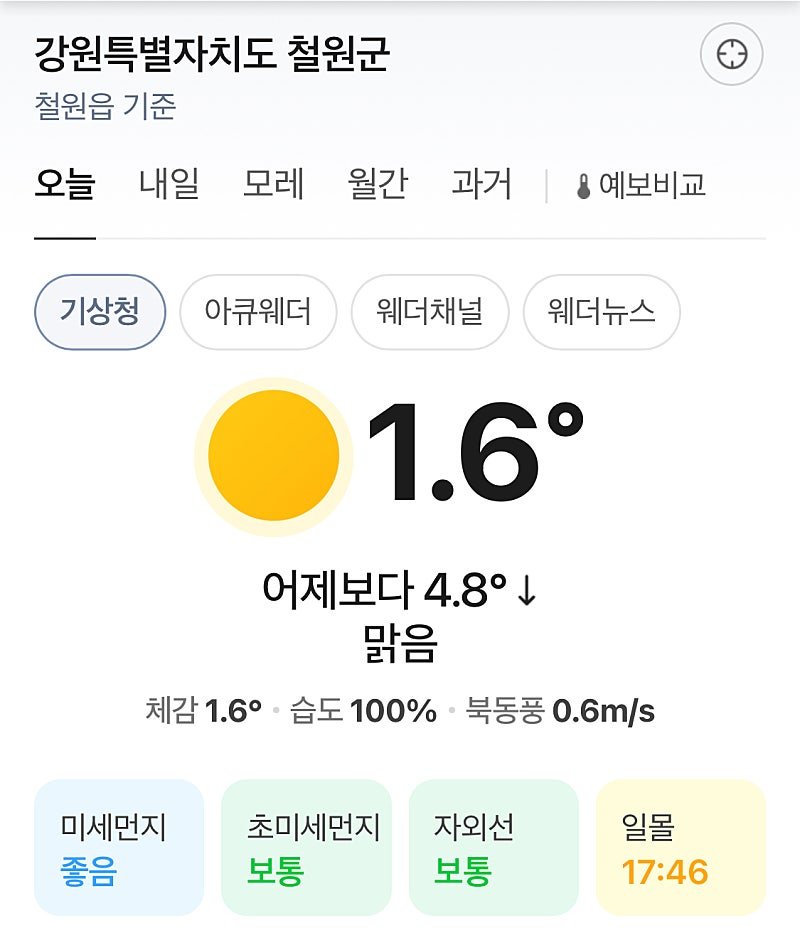Select the 모레 forecast tab
Viewport: 800px width, 950px height.
[x=273, y=185]
